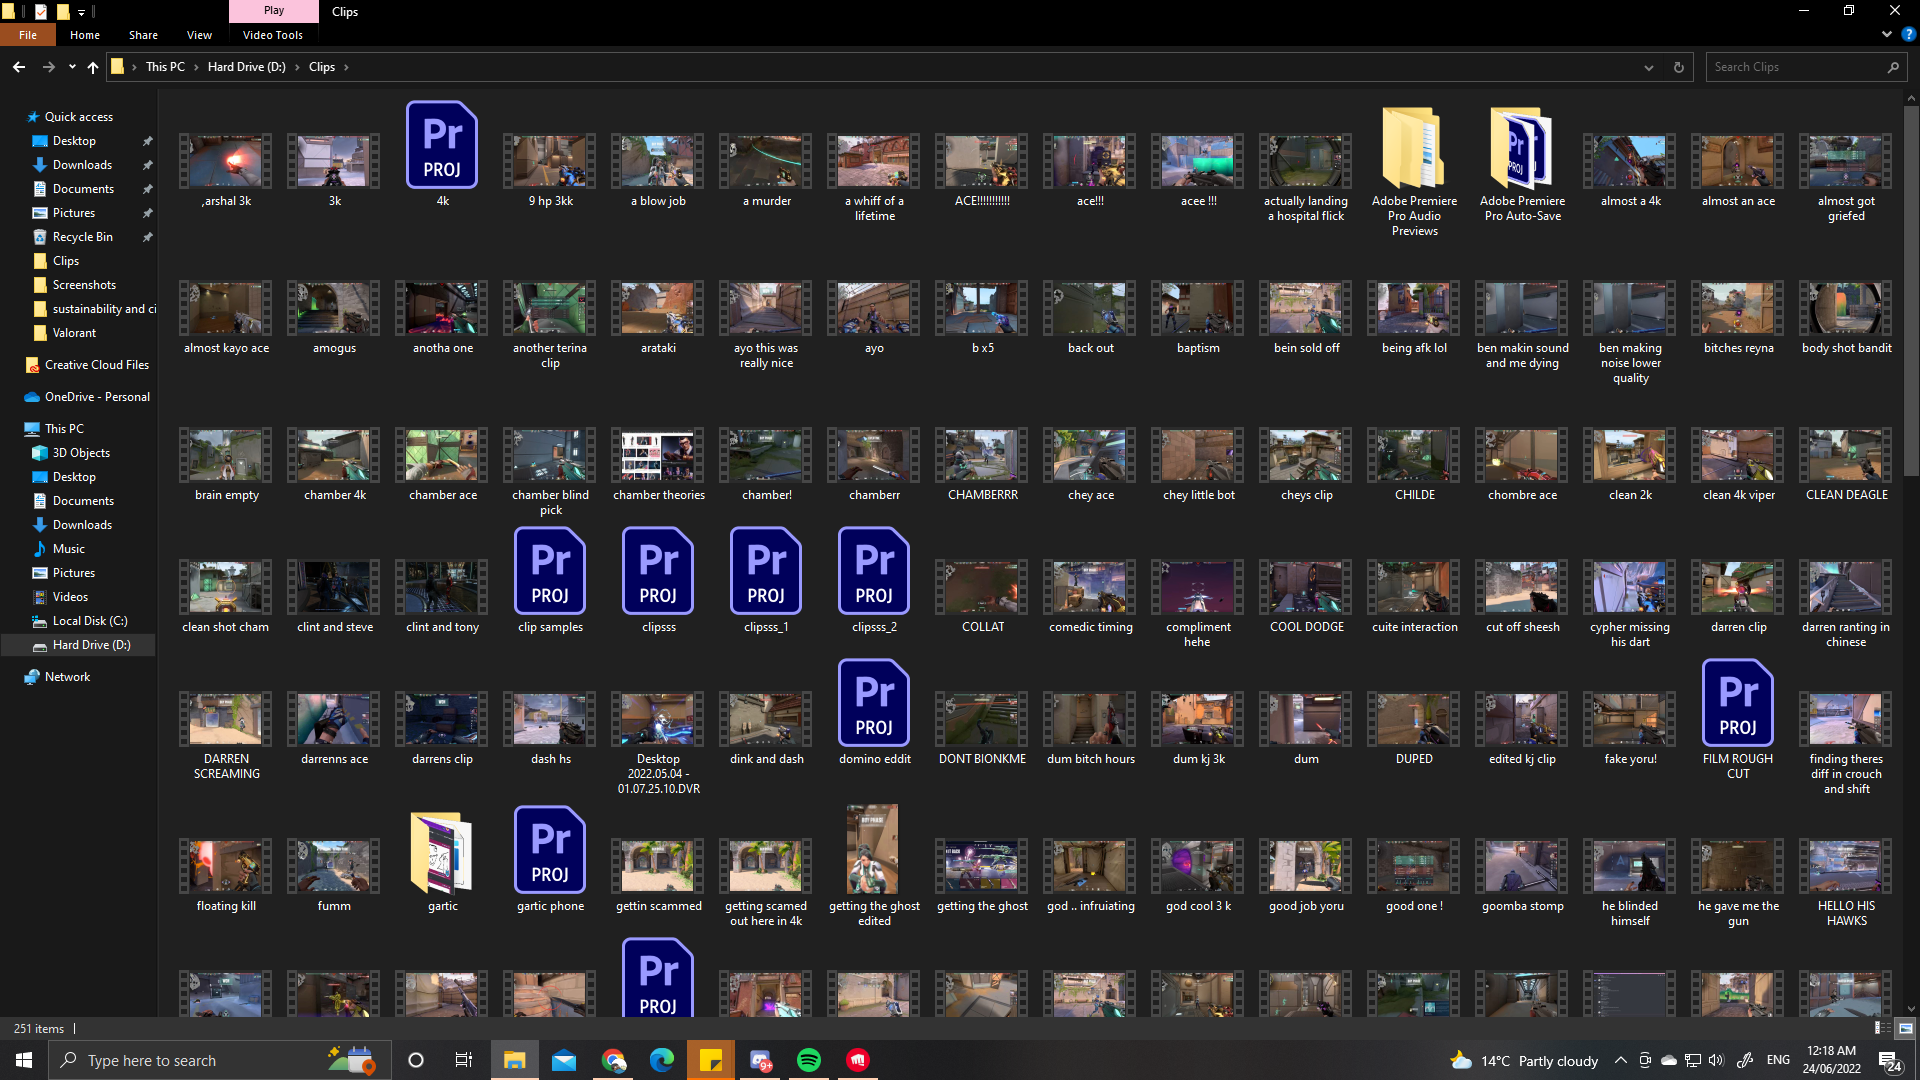
Task: Open the Video Tools ribbon tab
Action: point(272,35)
